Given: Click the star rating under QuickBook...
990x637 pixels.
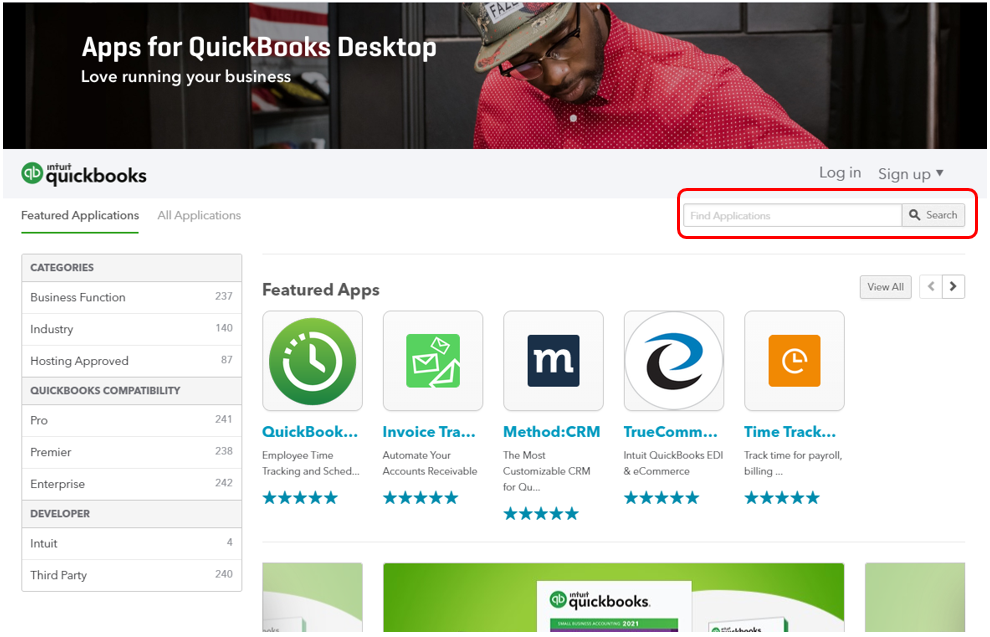Looking at the screenshot, I should point(300,498).
